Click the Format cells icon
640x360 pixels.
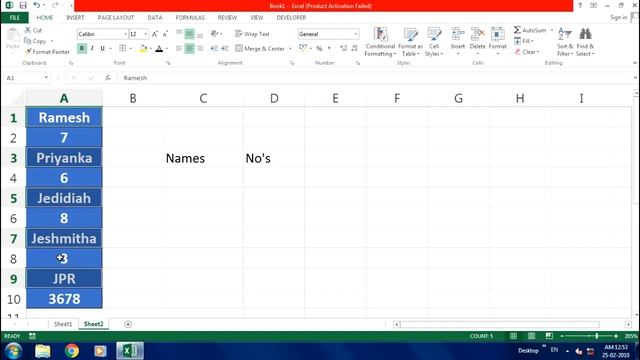coord(498,35)
